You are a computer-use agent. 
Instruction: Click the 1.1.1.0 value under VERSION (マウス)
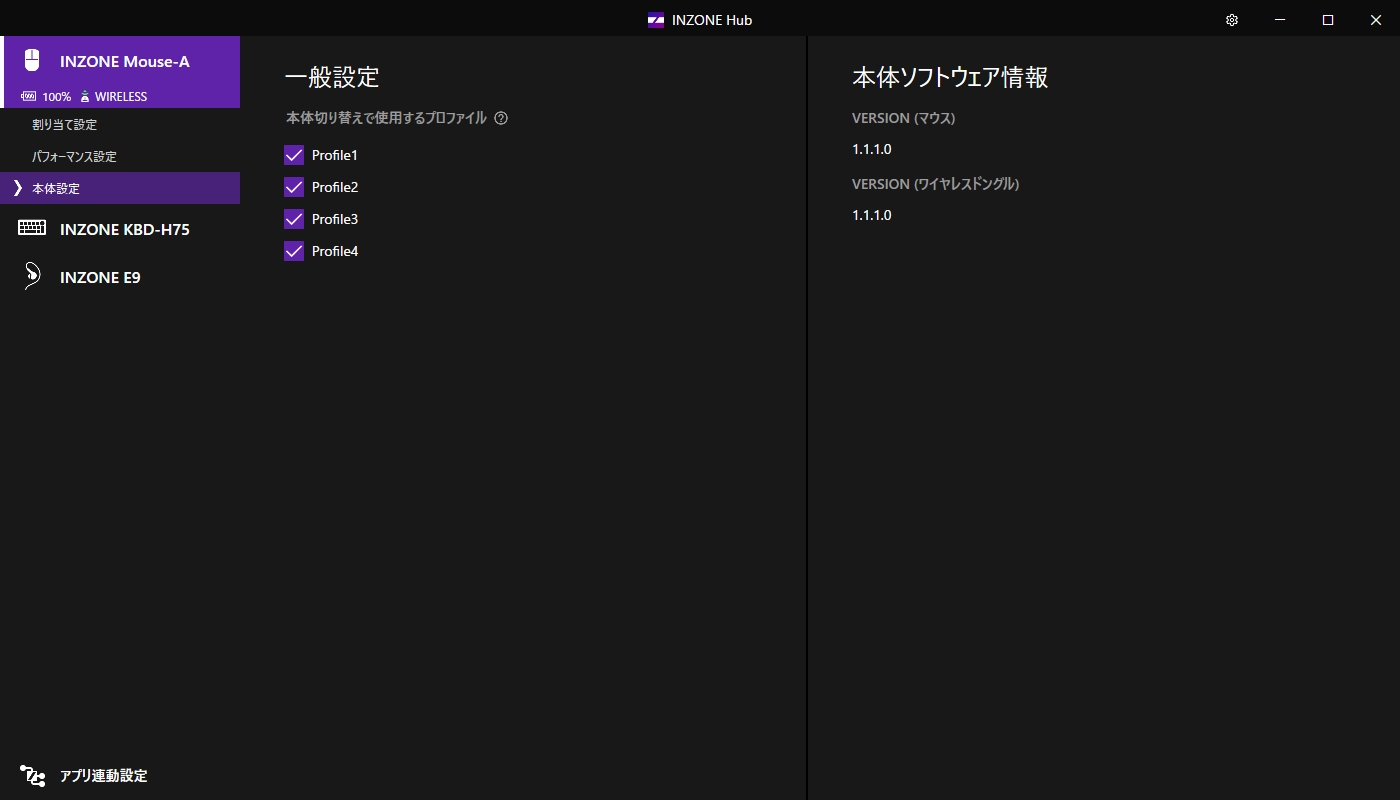coord(872,149)
